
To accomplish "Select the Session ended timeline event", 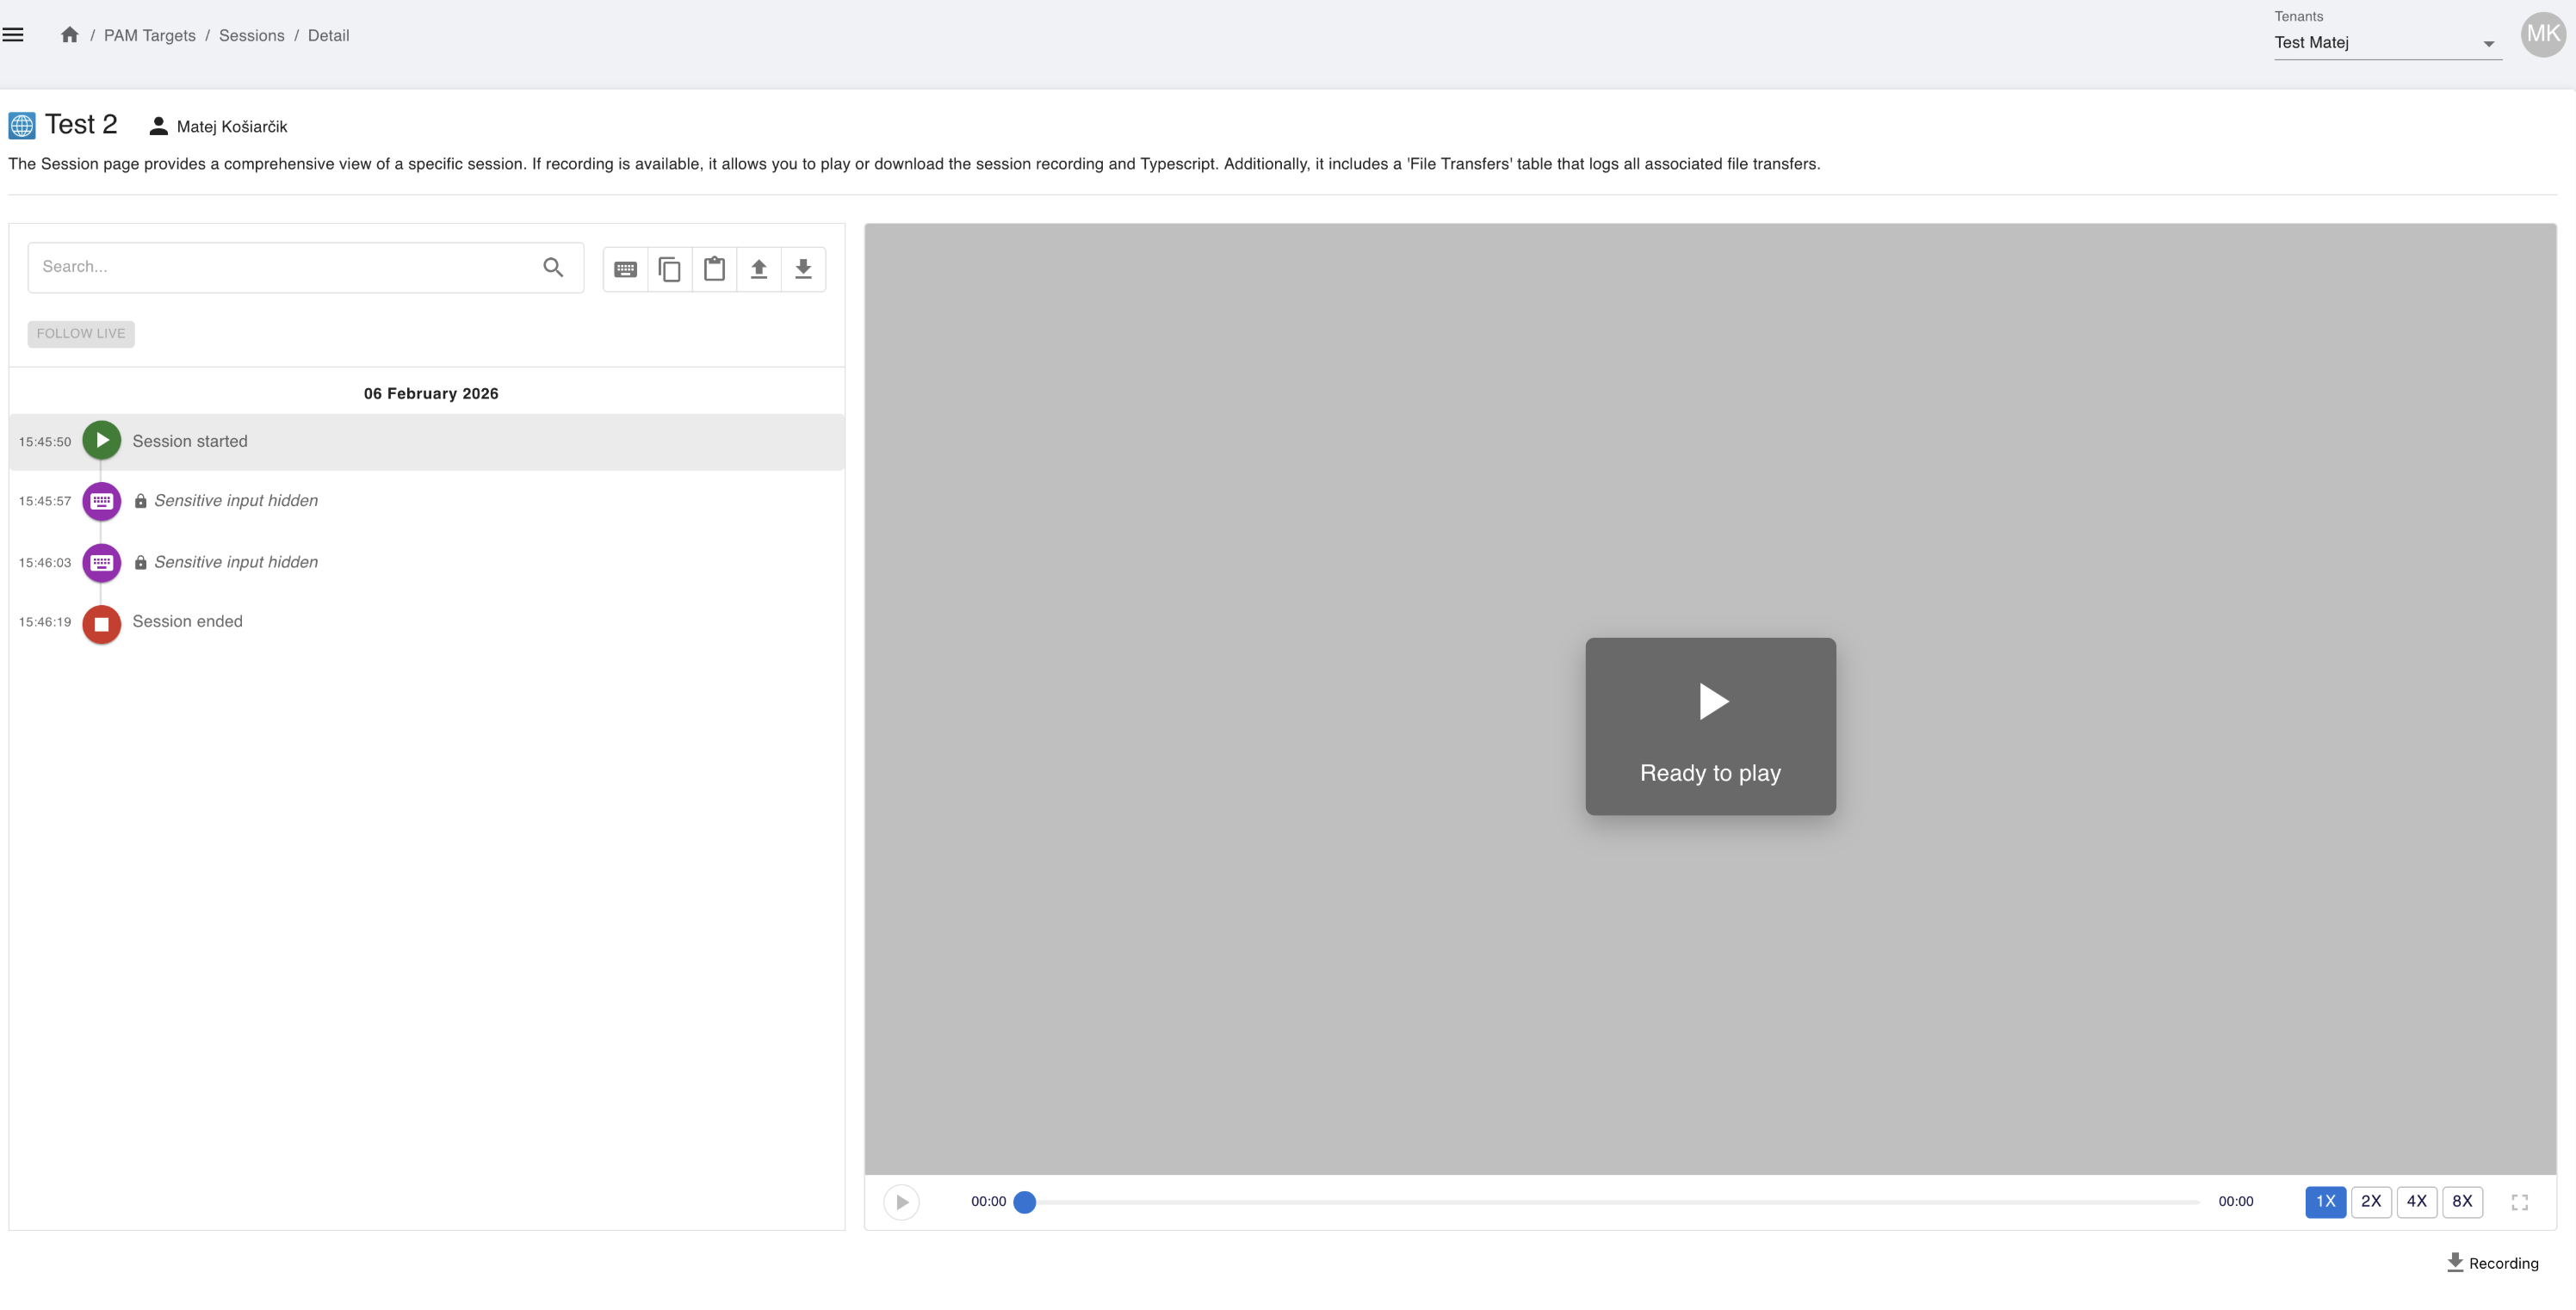I will point(187,622).
